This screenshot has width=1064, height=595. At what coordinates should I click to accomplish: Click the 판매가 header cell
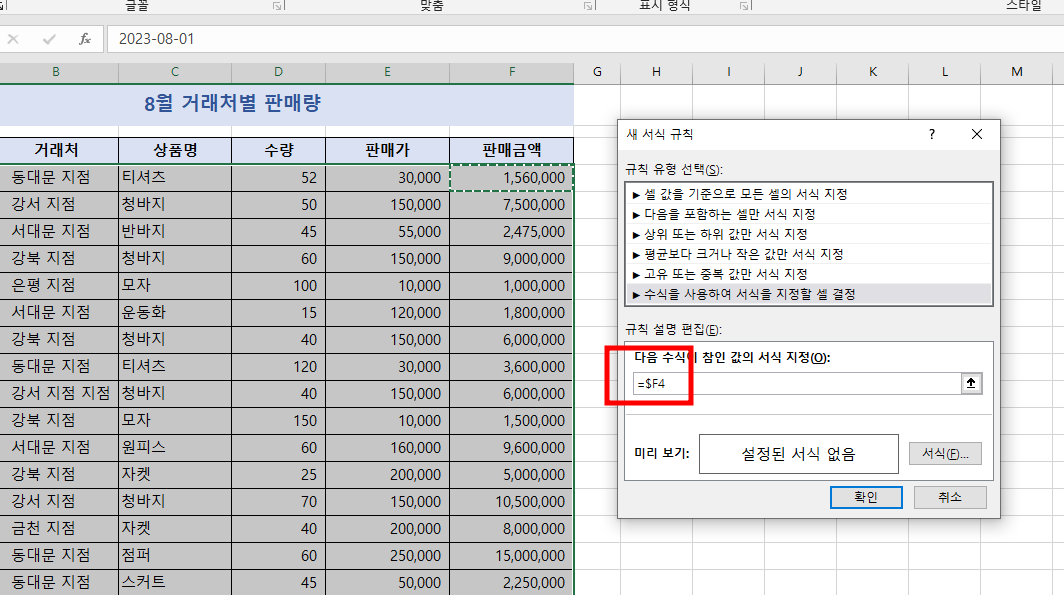pos(387,151)
